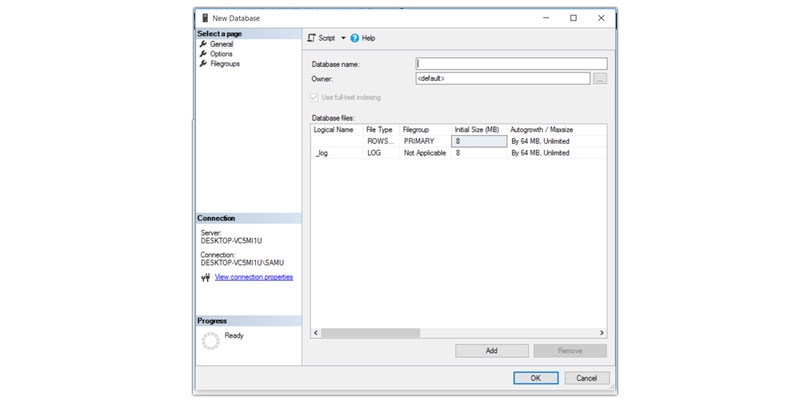Select the _log logical name cell
Screen dimensions: 800x400
tap(337, 153)
